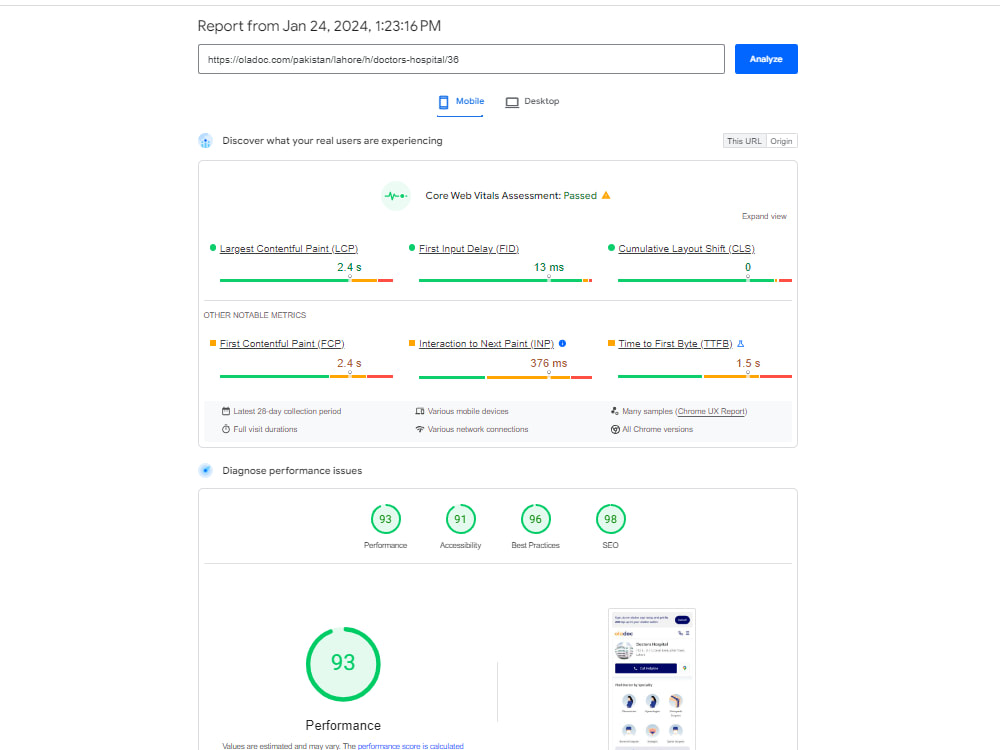This screenshot has width=1000, height=750.
Task: Click the mobile phone icon
Action: pyautogui.click(x=443, y=102)
